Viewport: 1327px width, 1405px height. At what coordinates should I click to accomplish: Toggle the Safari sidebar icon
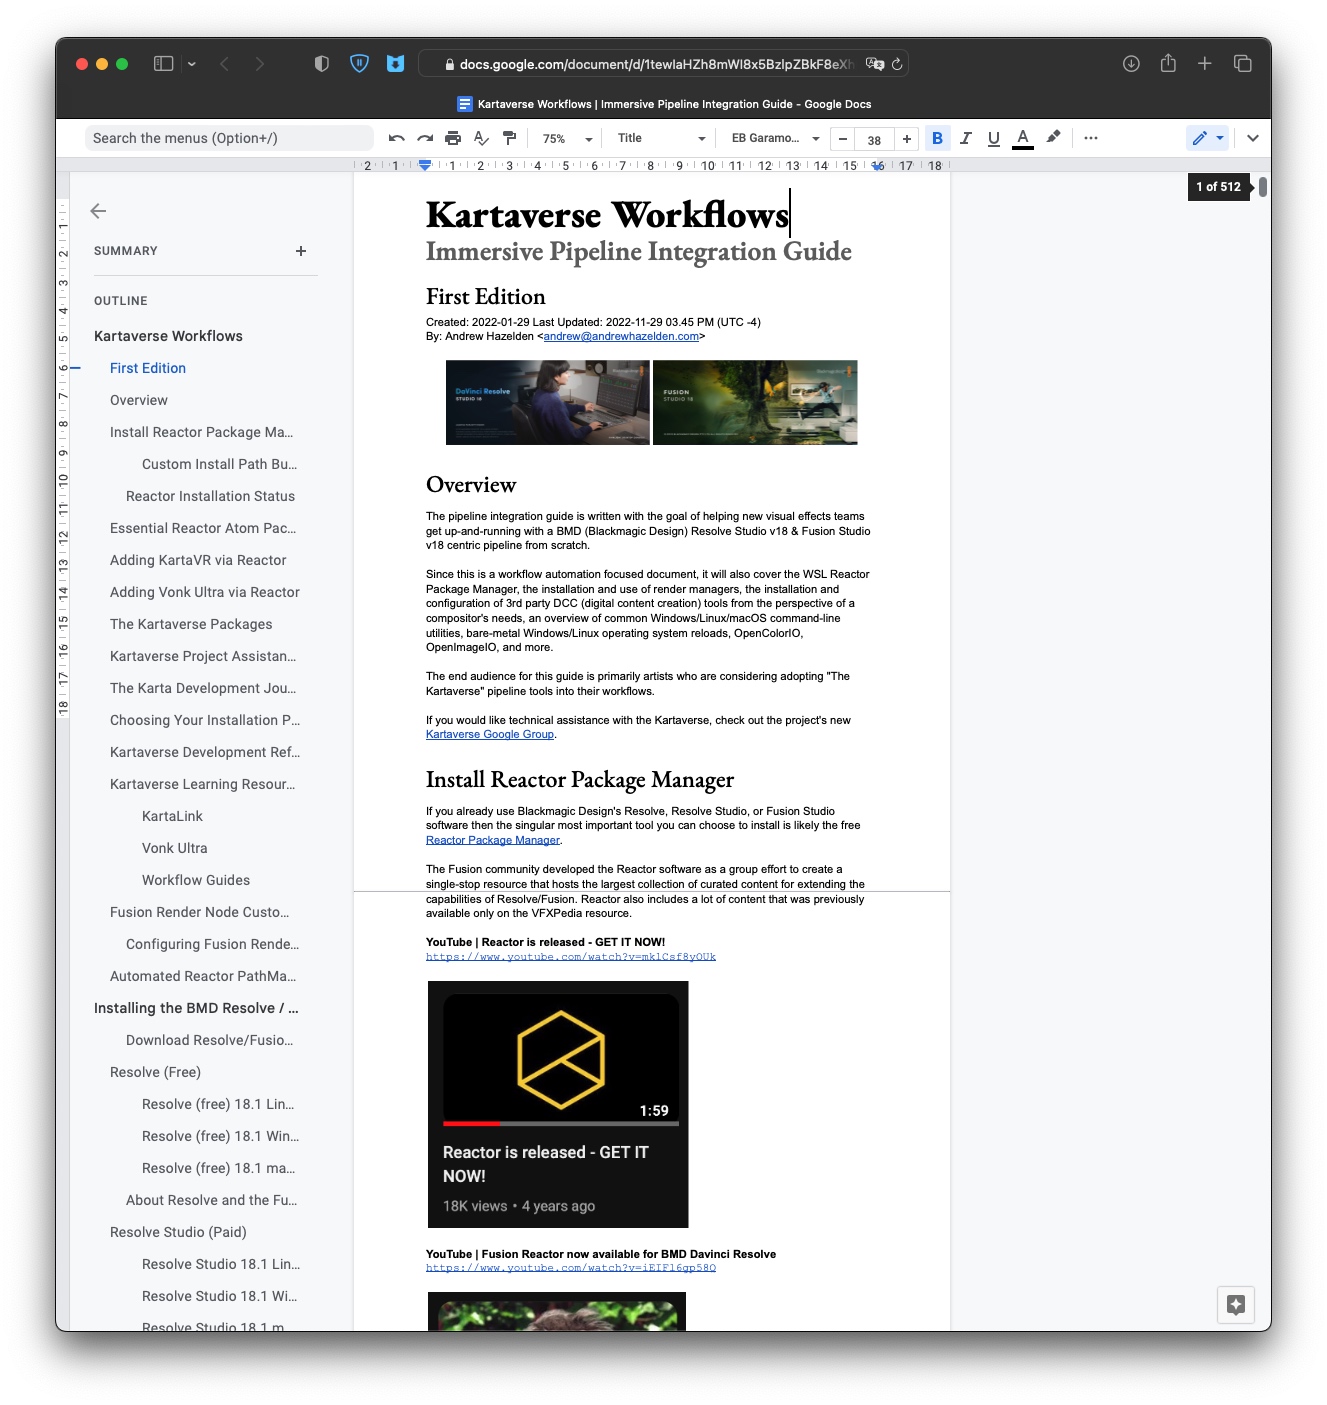(164, 64)
